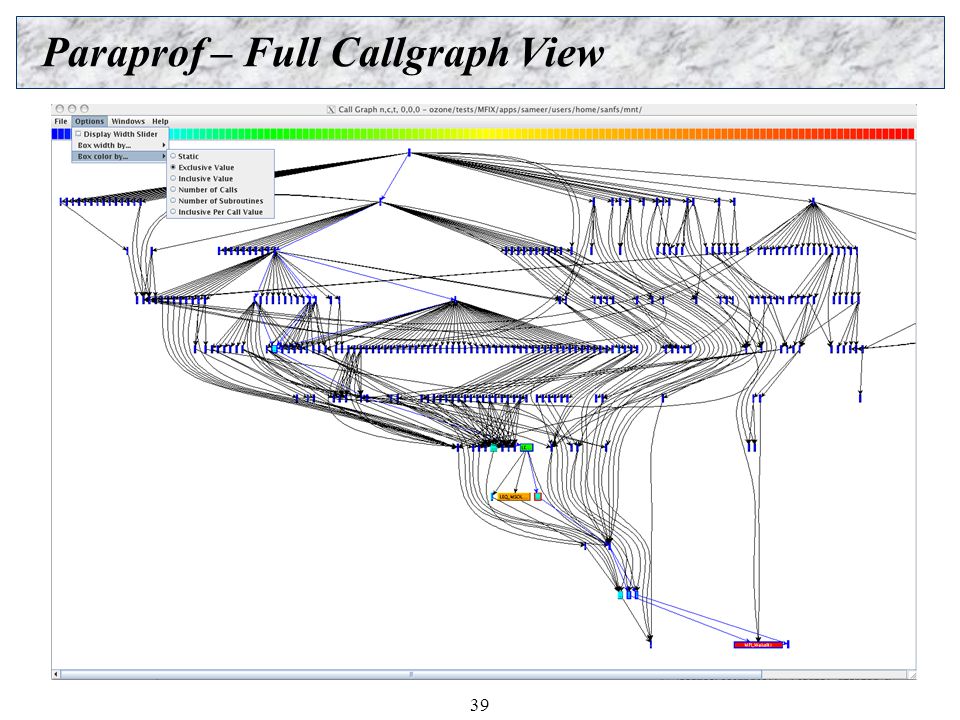The image size is (960, 720).
Task: Click the X11 icon in the title bar
Action: [x=331, y=110]
